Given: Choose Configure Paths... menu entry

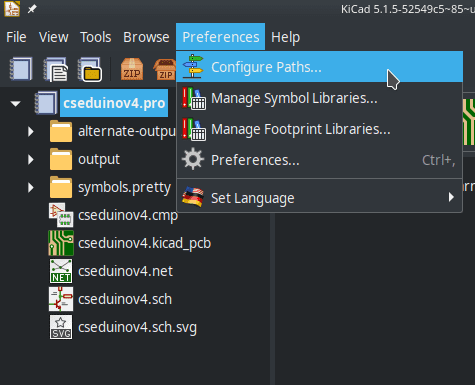Looking at the screenshot, I should point(320,67).
